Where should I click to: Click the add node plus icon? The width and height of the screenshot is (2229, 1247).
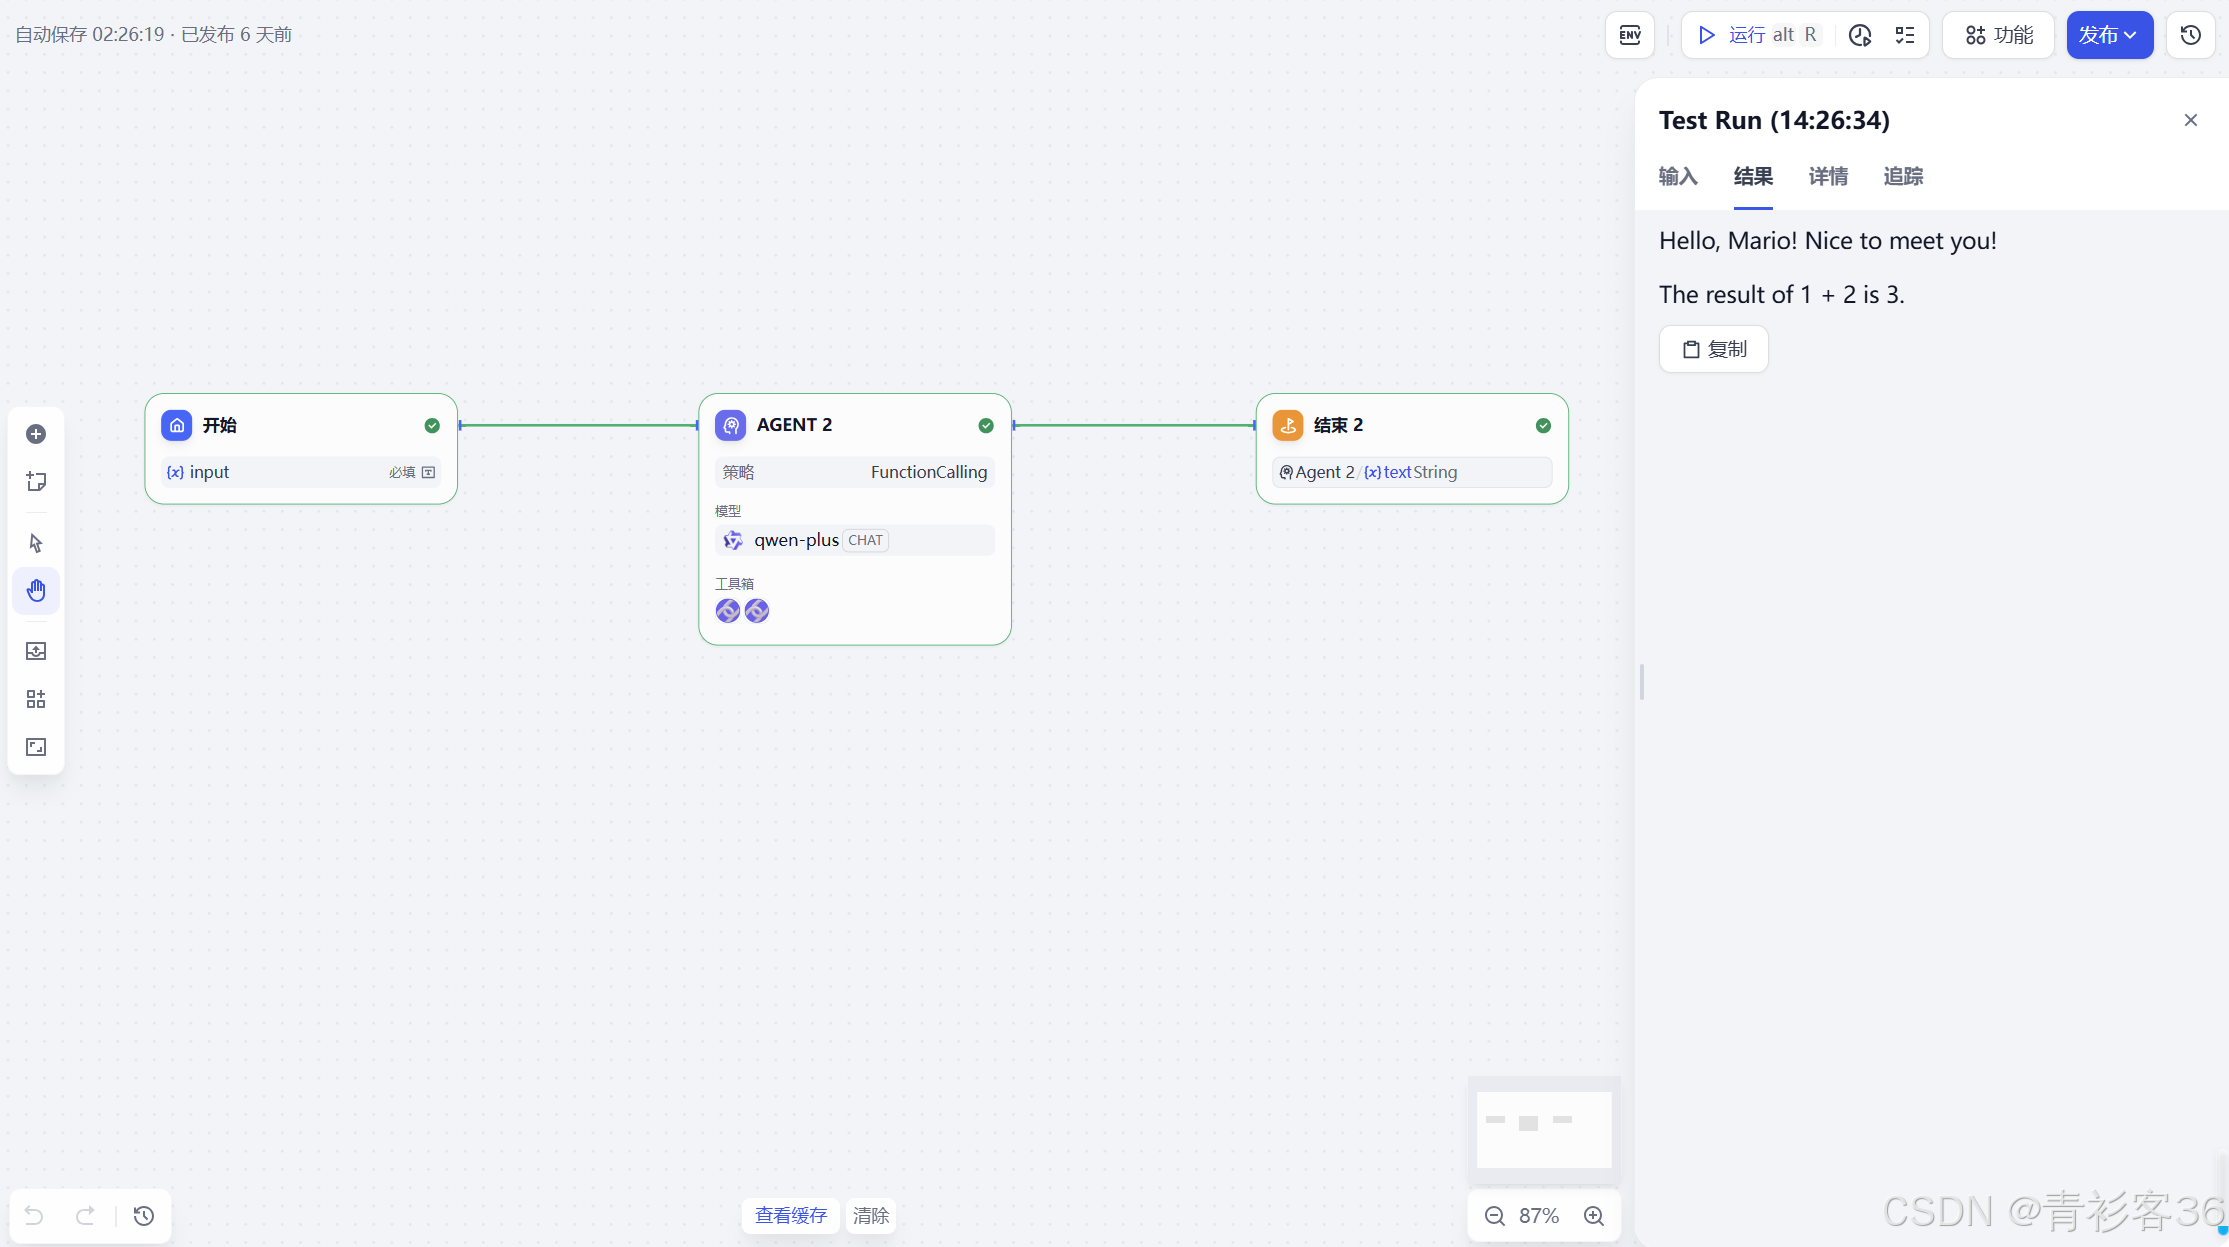pos(36,434)
